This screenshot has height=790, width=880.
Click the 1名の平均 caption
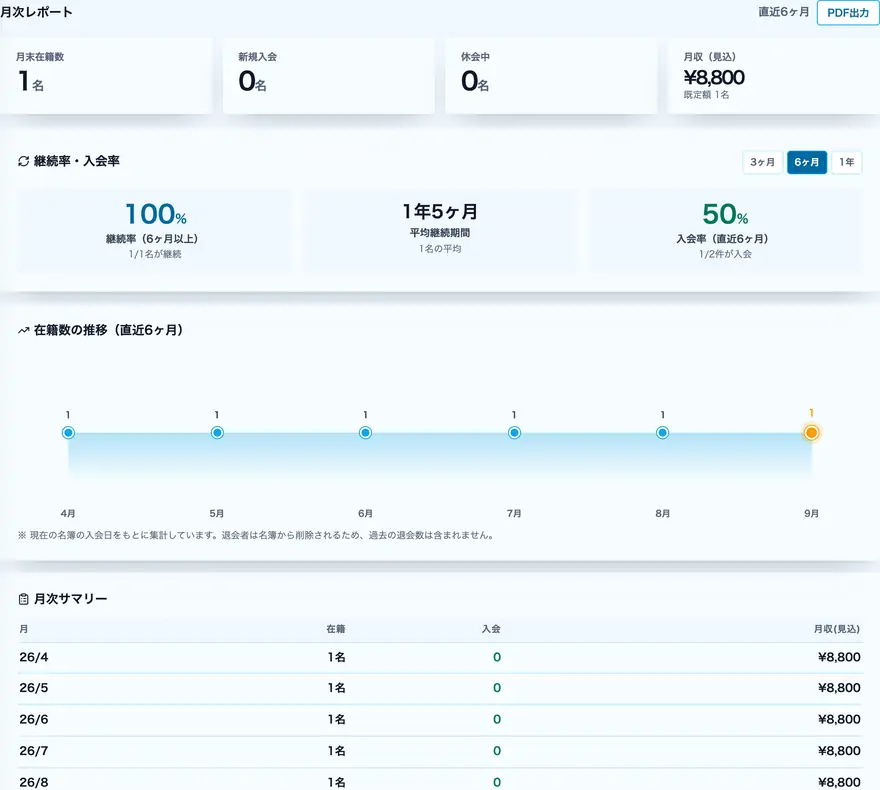pyautogui.click(x=440, y=249)
